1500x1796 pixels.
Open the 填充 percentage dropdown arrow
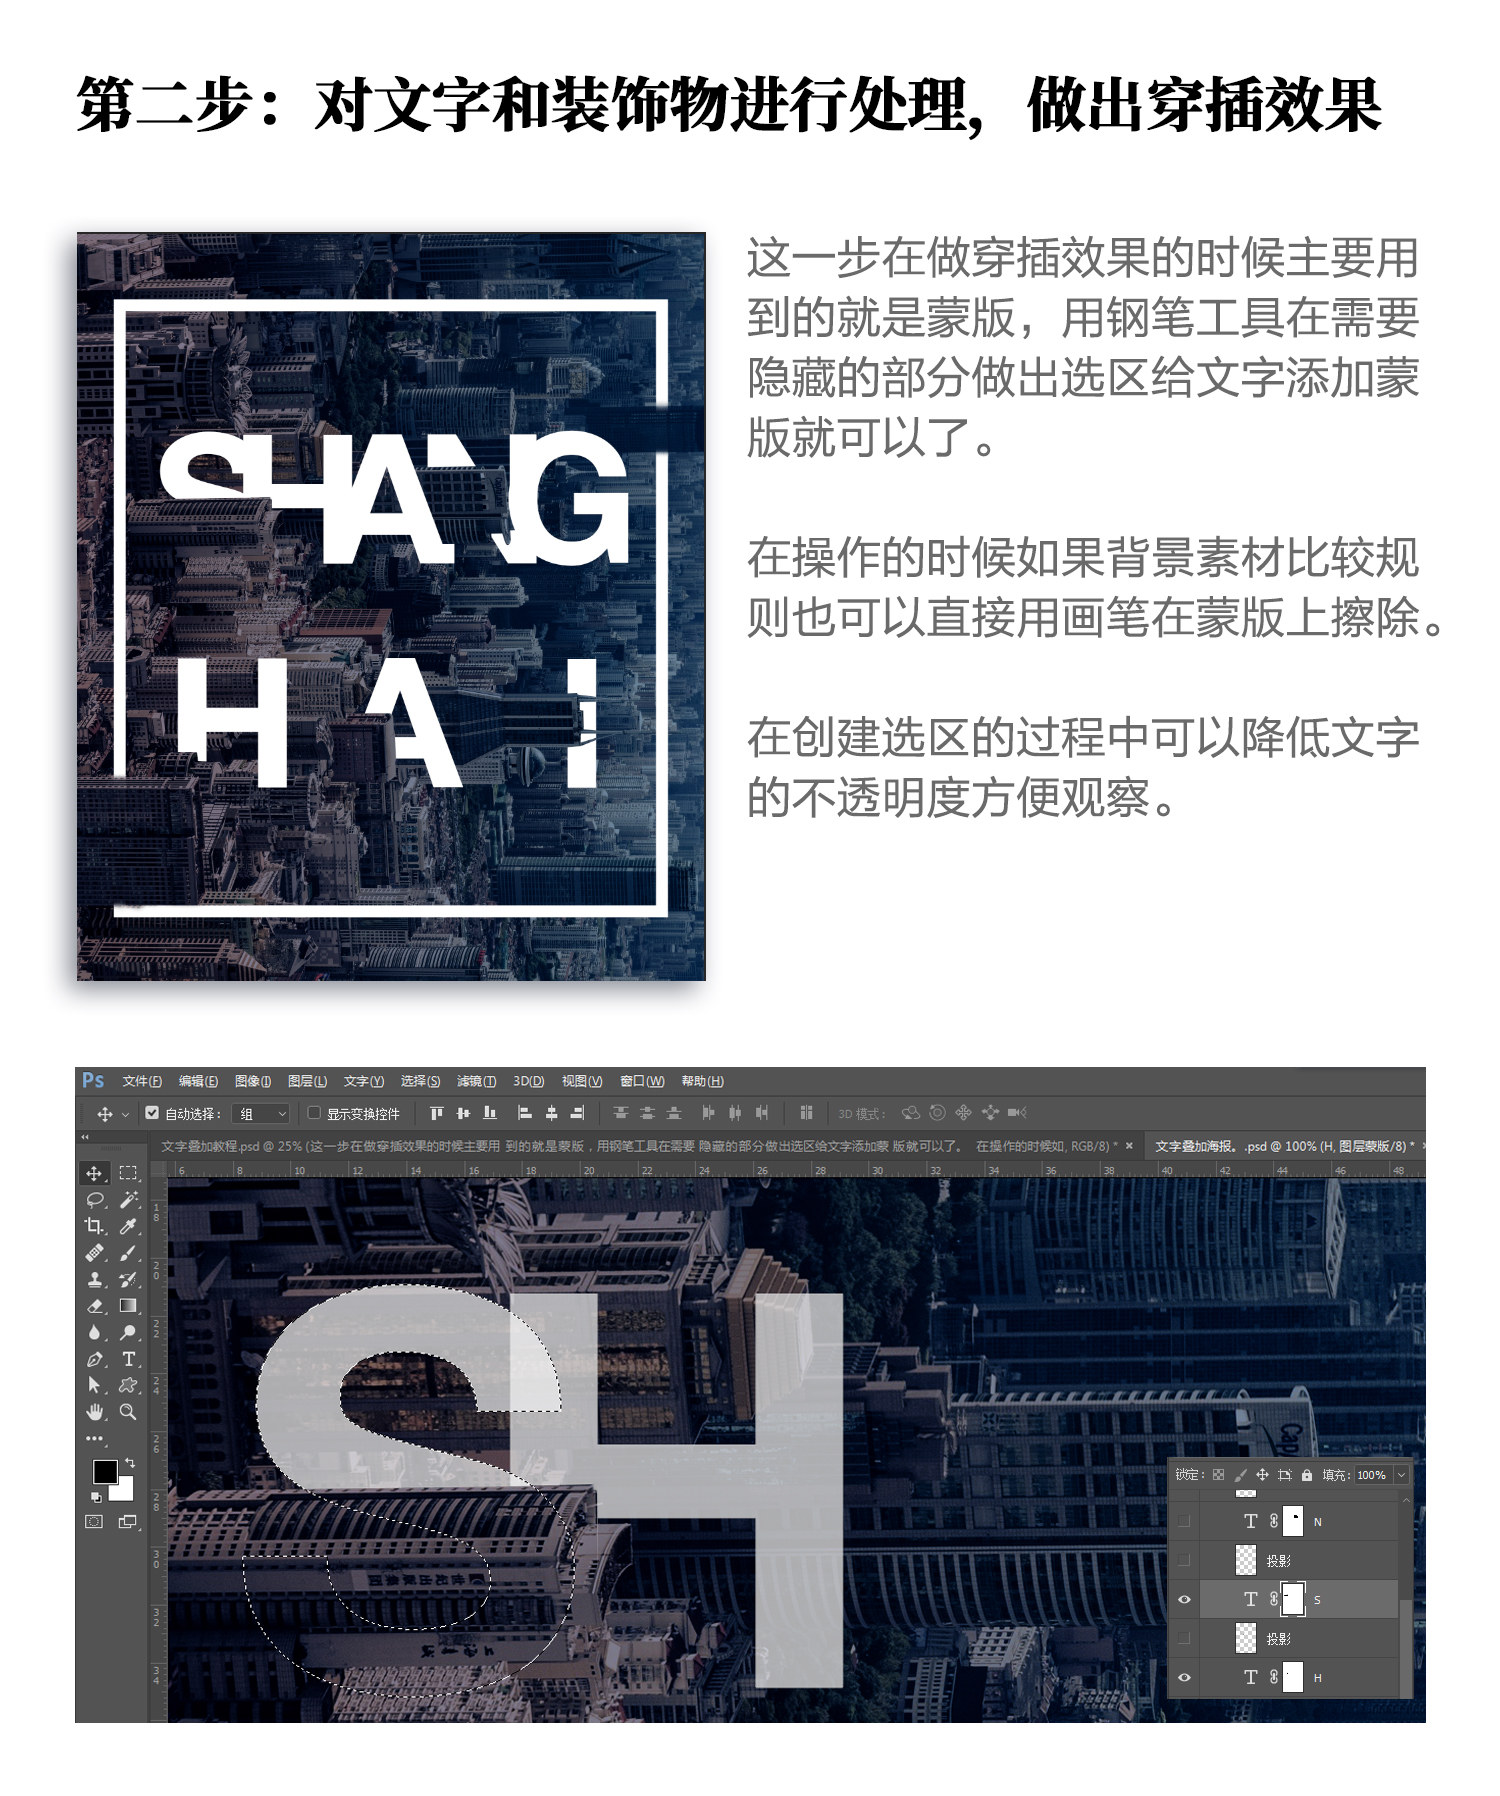click(1401, 1475)
